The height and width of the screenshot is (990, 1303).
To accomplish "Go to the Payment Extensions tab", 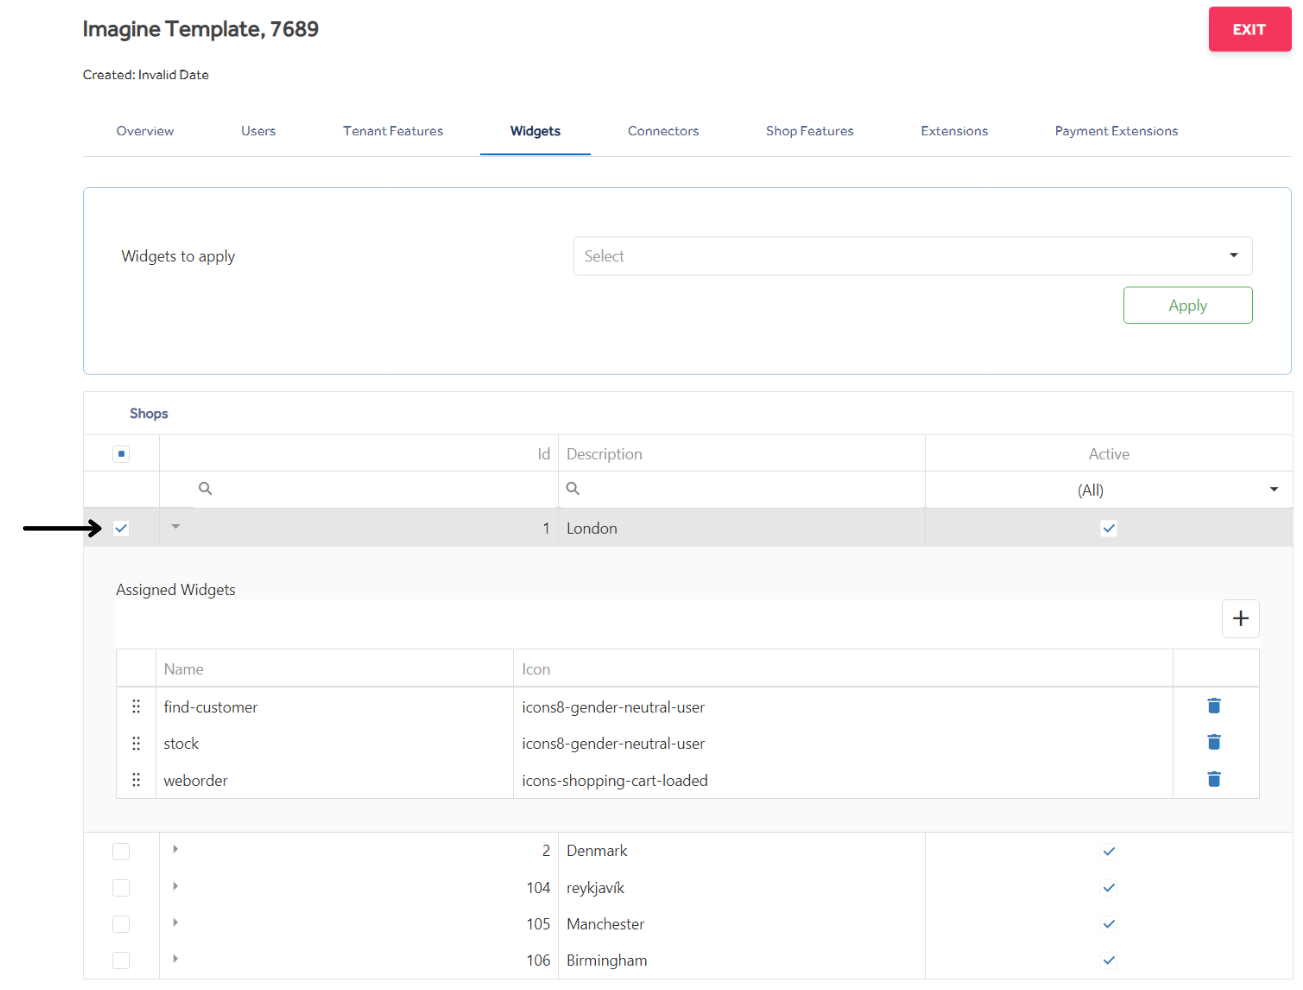I will point(1116,131).
